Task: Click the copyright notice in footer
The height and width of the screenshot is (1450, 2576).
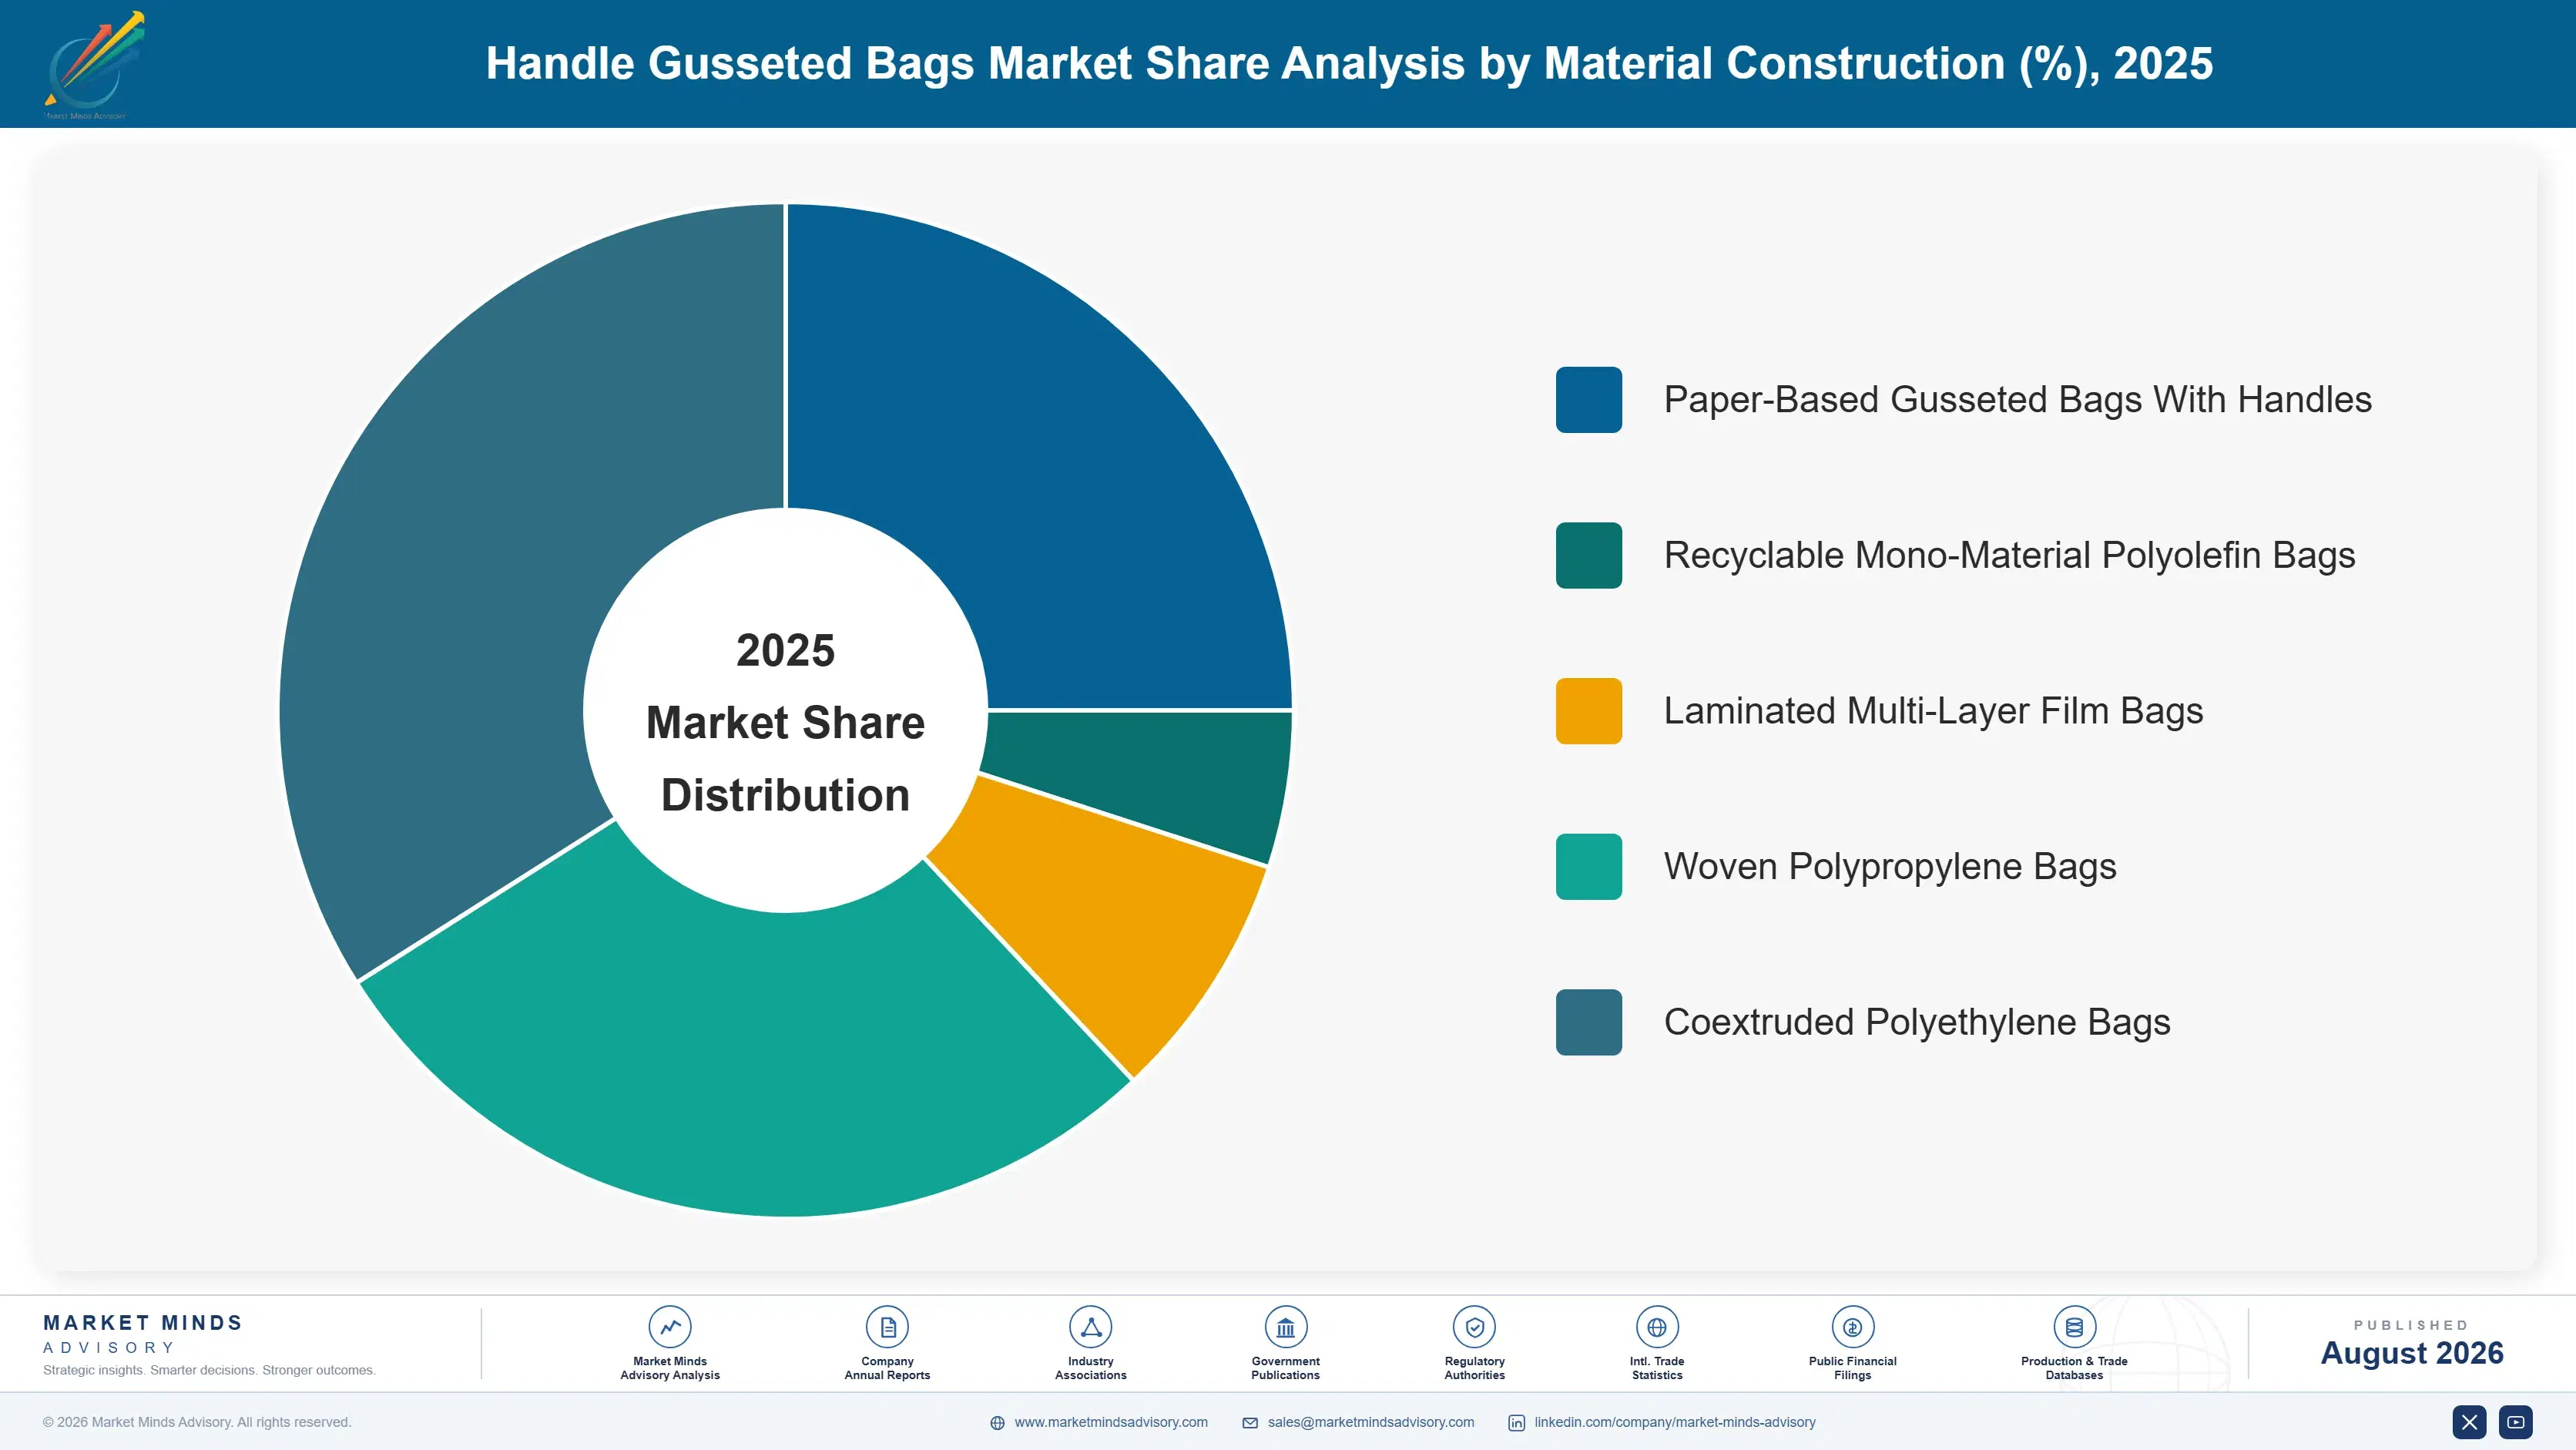Action: pyautogui.click(x=197, y=1422)
